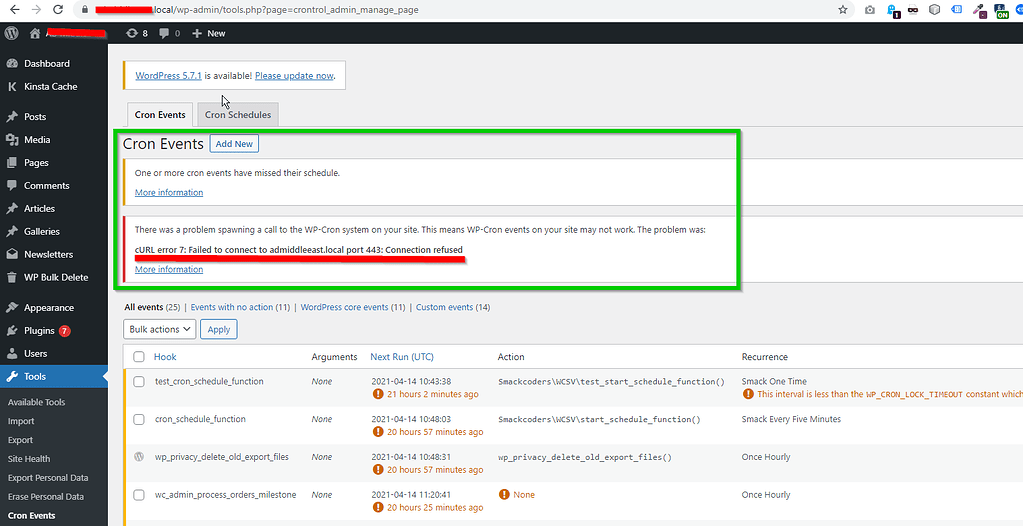This screenshot has height=526, width=1023.
Task: Click Add New cron event button
Action: [x=234, y=144]
